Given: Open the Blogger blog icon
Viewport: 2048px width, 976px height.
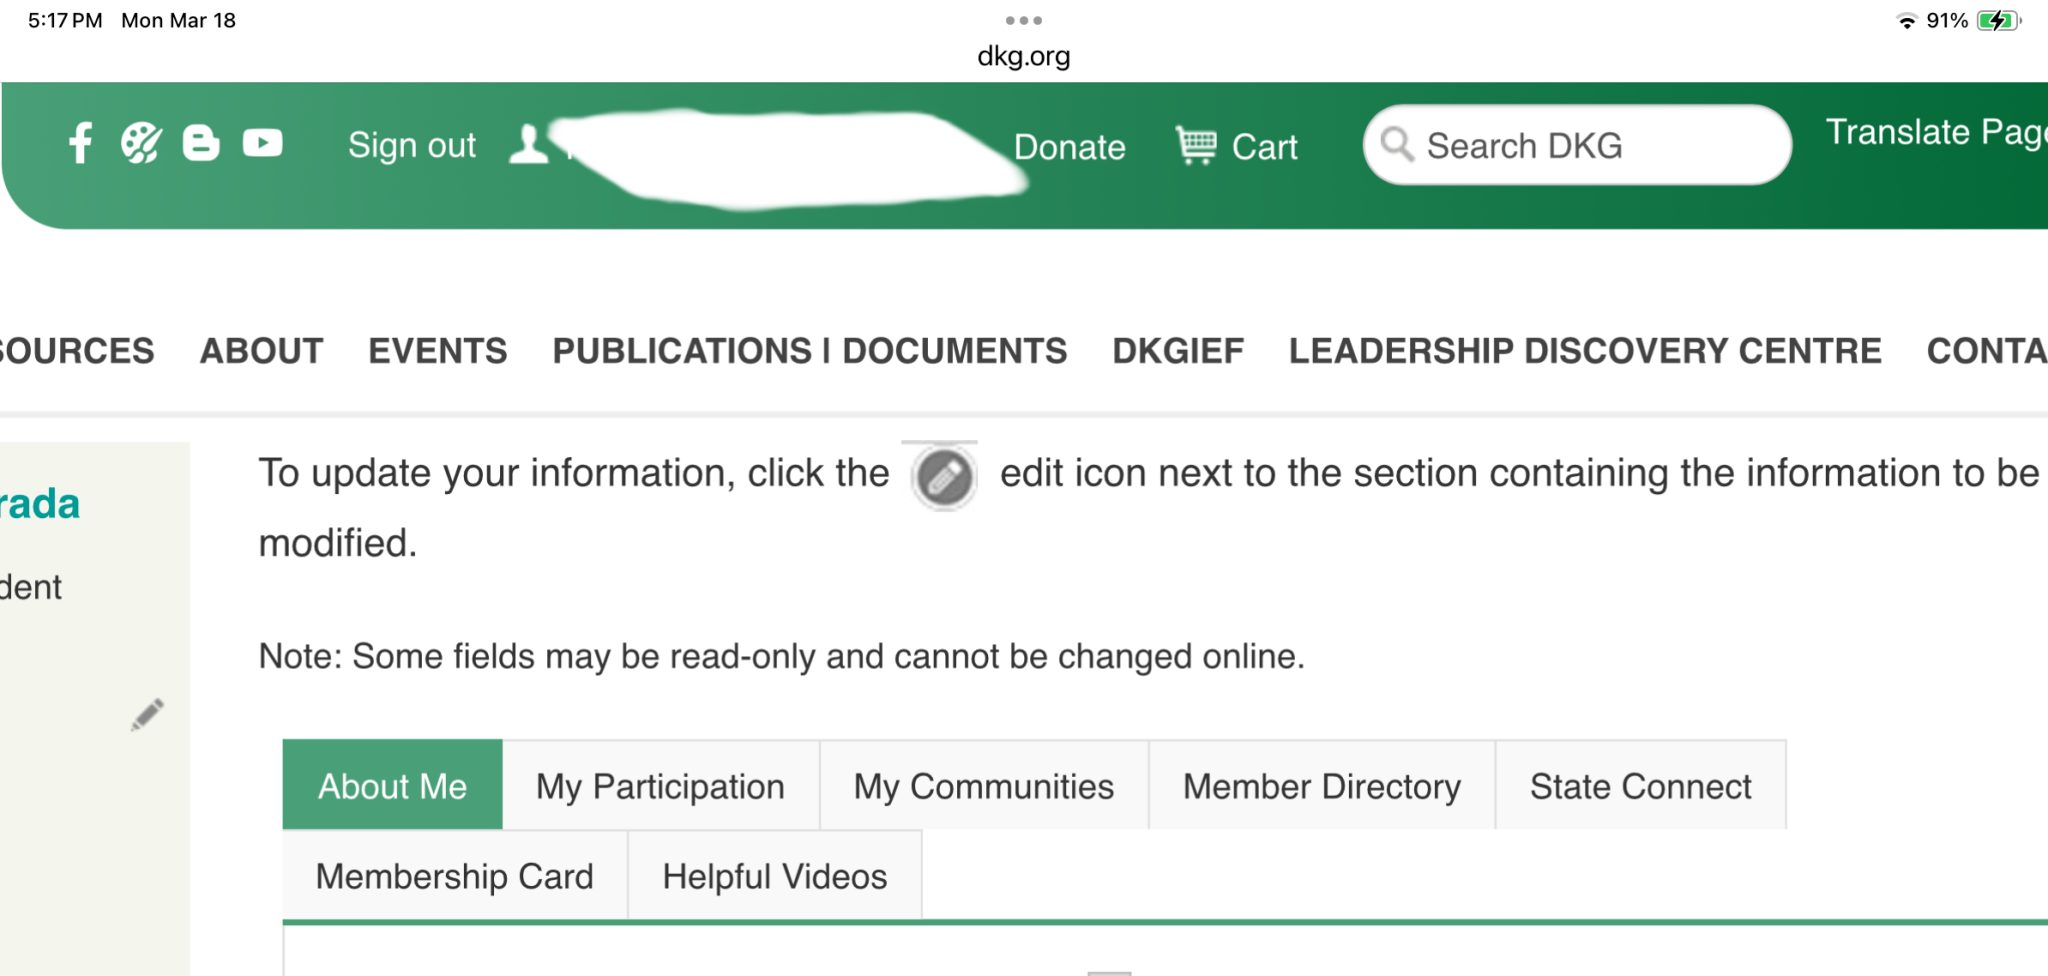Looking at the screenshot, I should coord(201,143).
